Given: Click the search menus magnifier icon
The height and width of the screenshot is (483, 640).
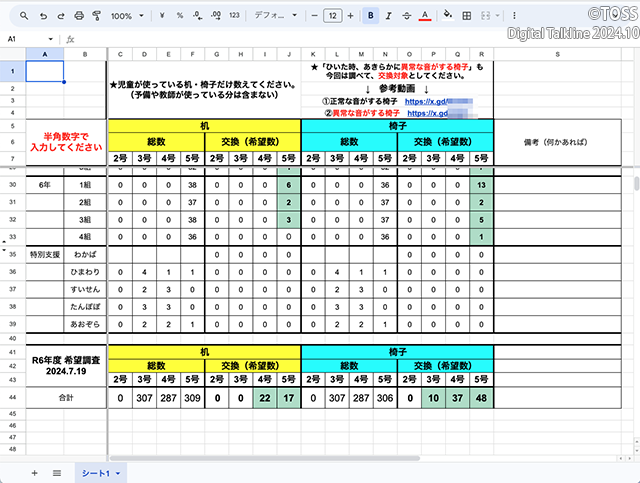Looking at the screenshot, I should 24,16.
